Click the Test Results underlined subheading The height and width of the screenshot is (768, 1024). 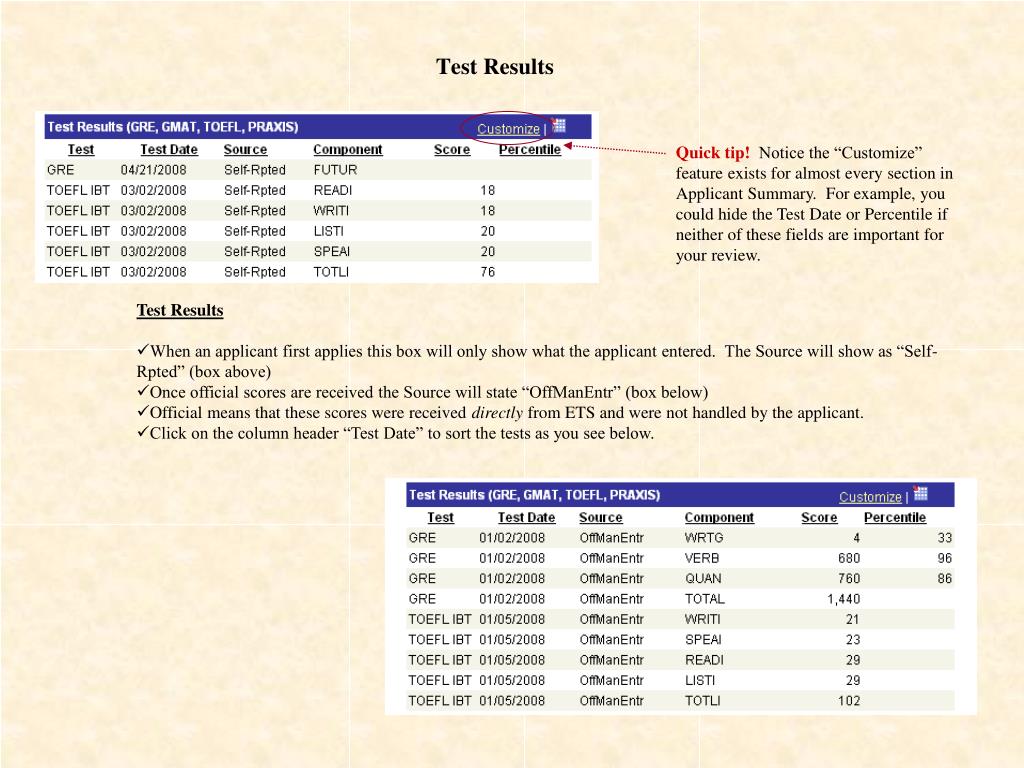point(180,310)
